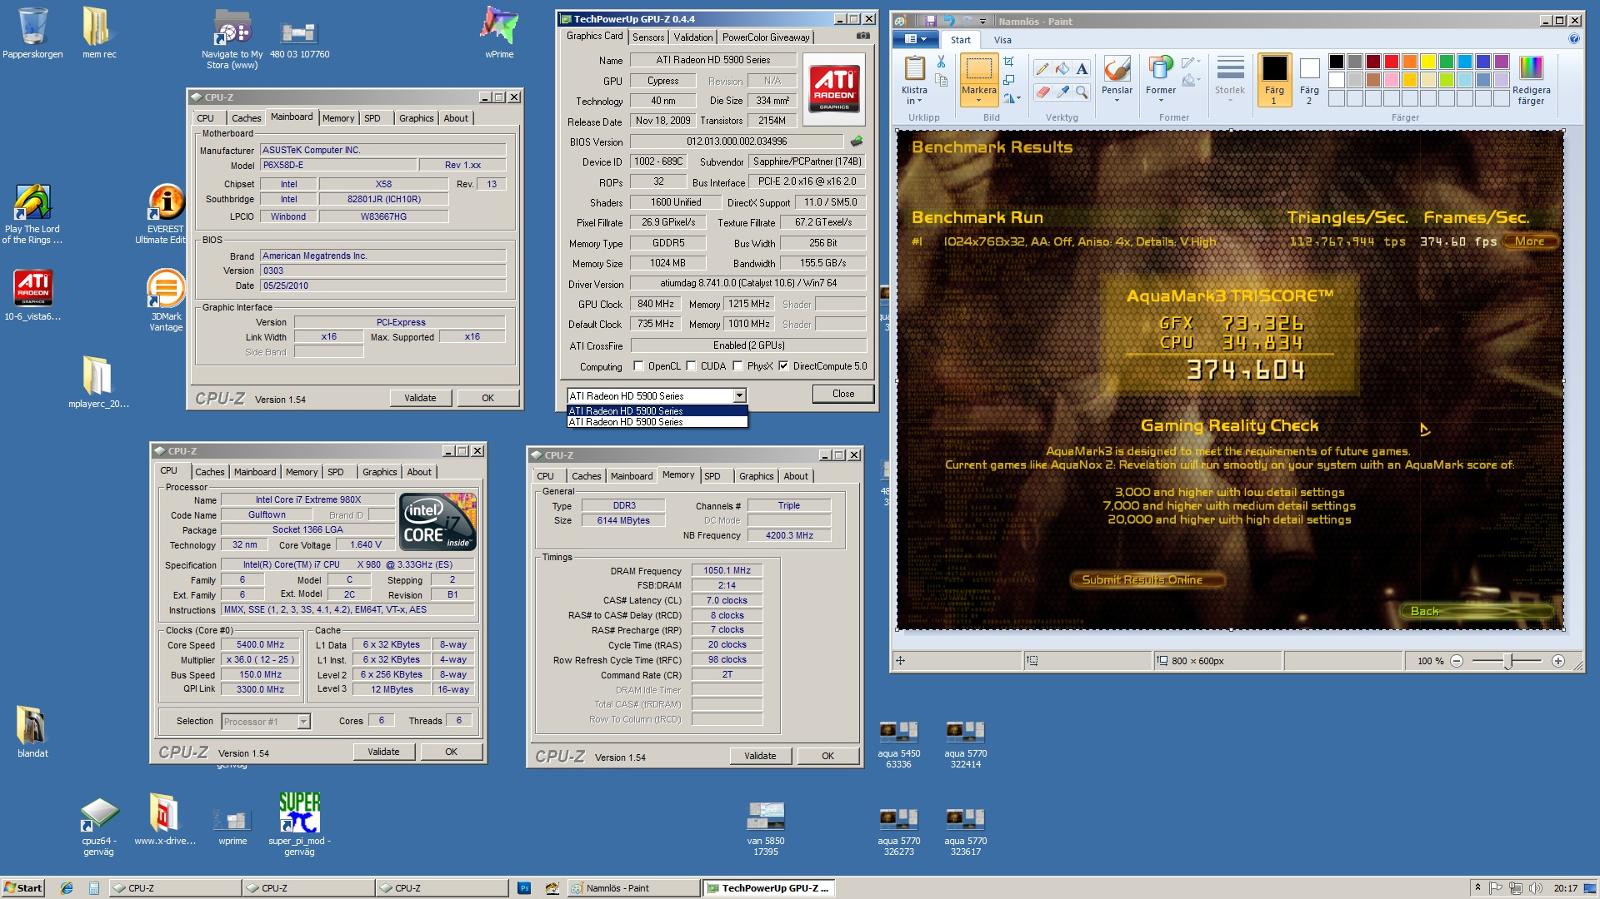Image resolution: width=1600 pixels, height=899 pixels.
Task: Open the Processor #1 selection dropdown
Action: 303,721
